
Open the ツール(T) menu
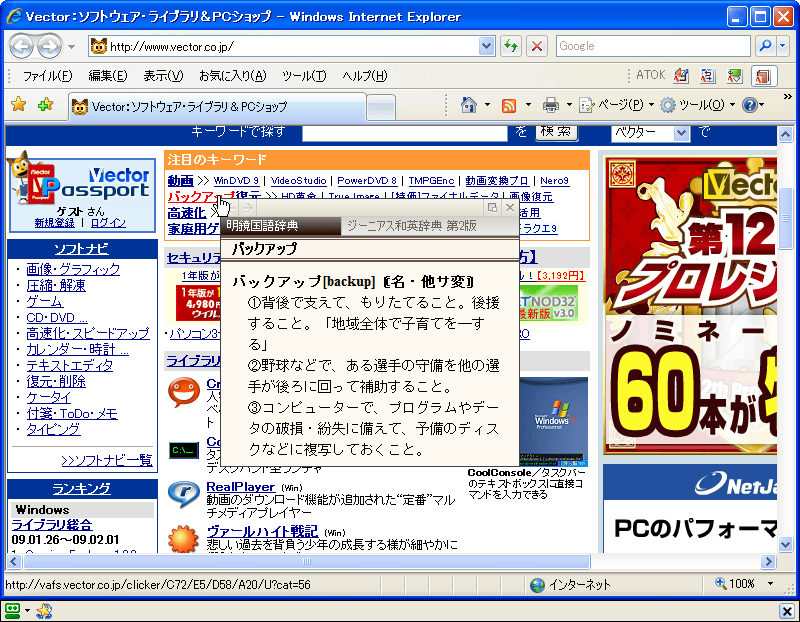(304, 76)
